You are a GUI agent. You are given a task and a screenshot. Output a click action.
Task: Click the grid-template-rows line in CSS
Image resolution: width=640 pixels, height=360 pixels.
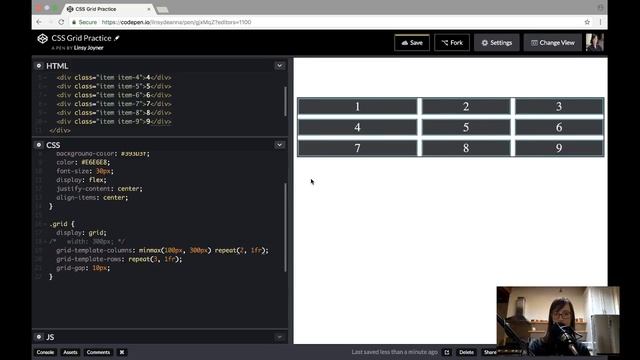(x=119, y=259)
